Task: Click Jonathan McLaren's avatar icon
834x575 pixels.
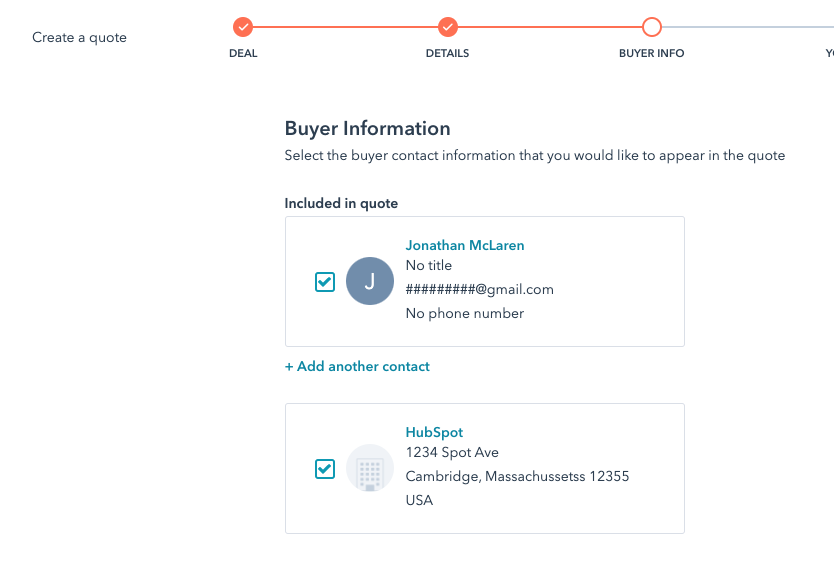Action: 370,281
